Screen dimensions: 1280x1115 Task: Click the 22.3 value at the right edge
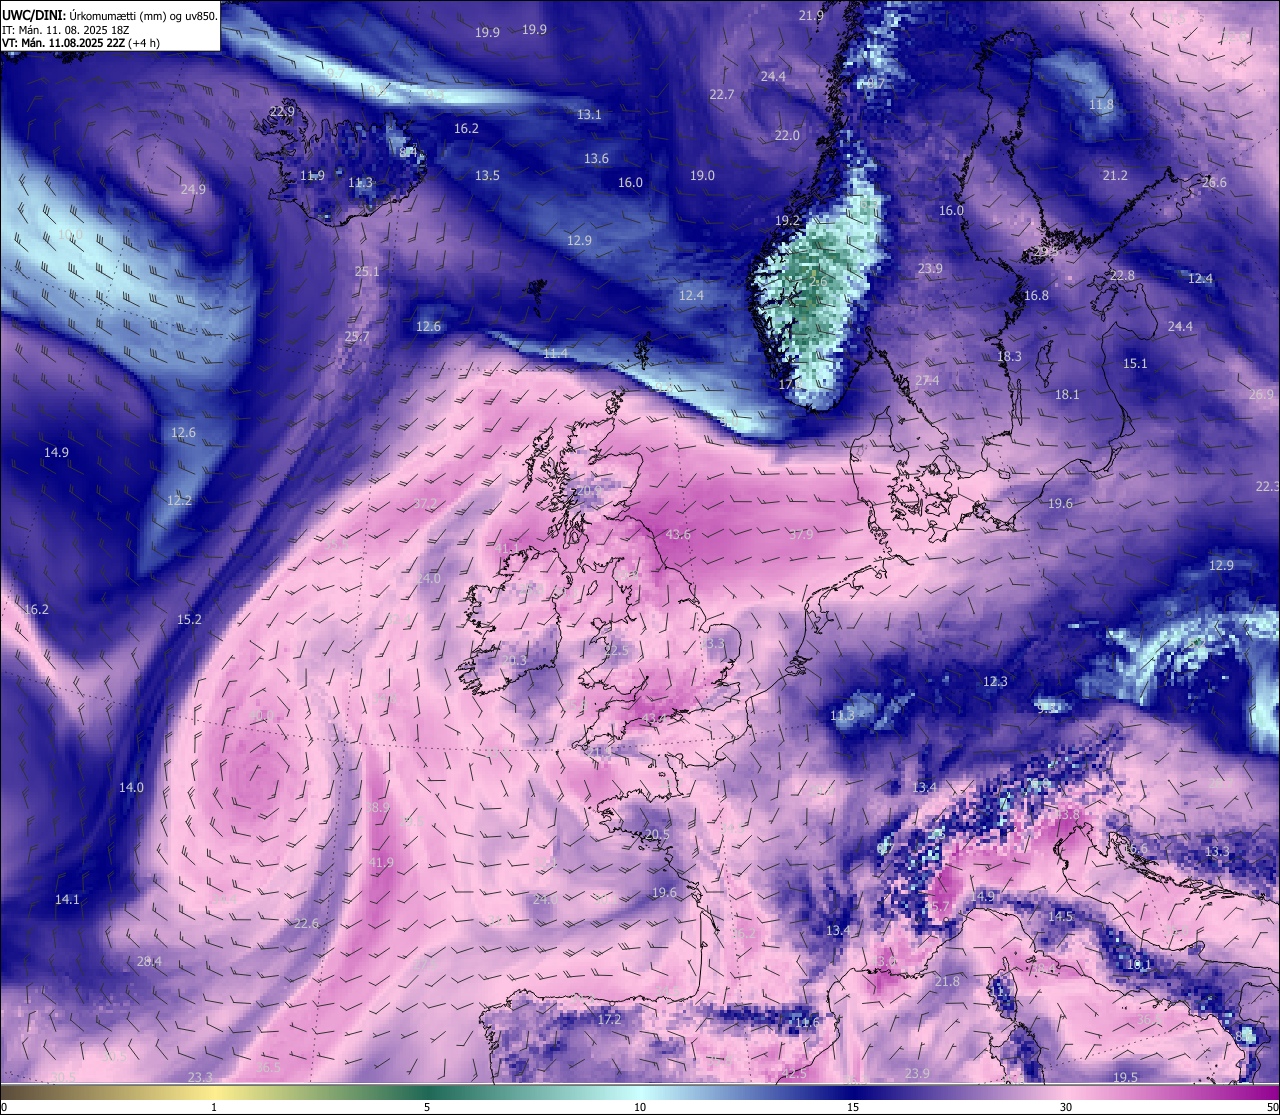(1268, 487)
